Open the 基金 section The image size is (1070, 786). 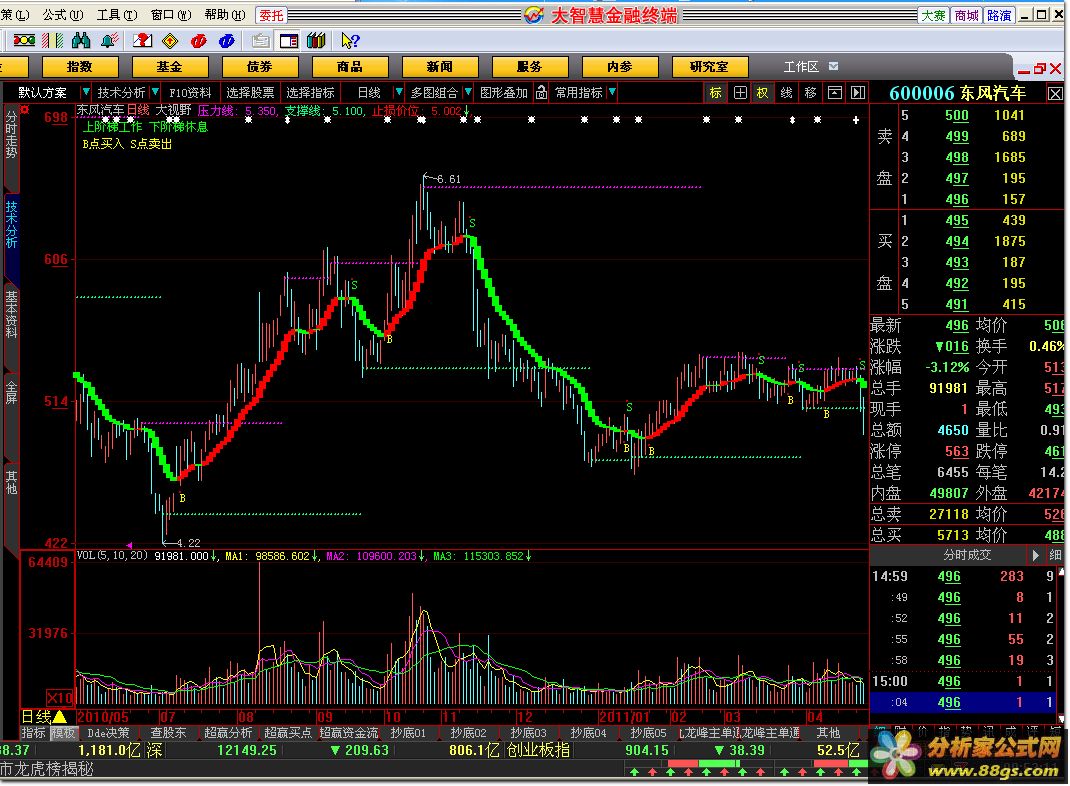click(x=170, y=66)
